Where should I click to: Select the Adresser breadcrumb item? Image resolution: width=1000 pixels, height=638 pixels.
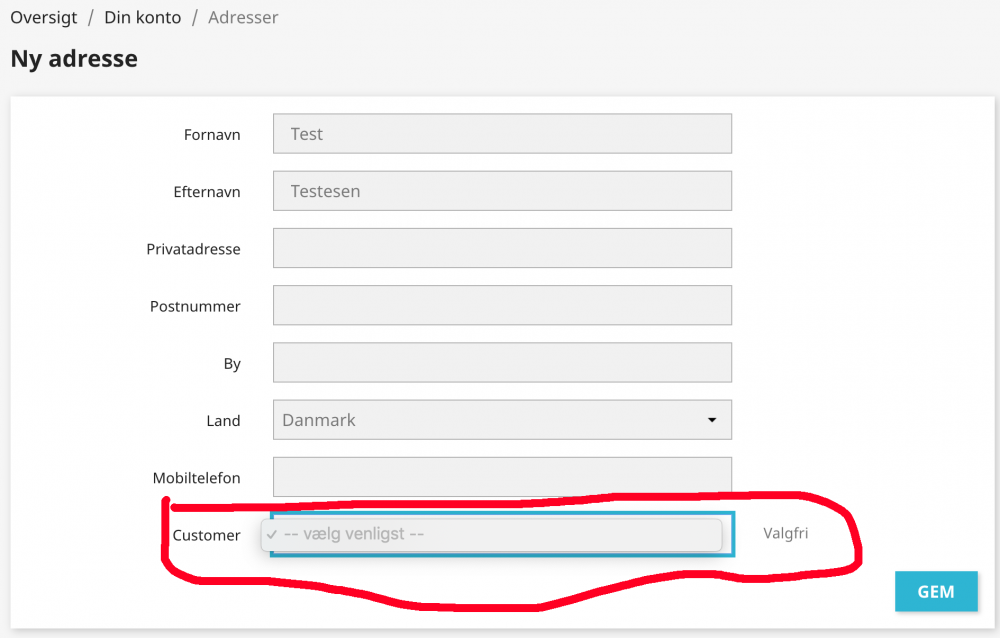(x=243, y=17)
